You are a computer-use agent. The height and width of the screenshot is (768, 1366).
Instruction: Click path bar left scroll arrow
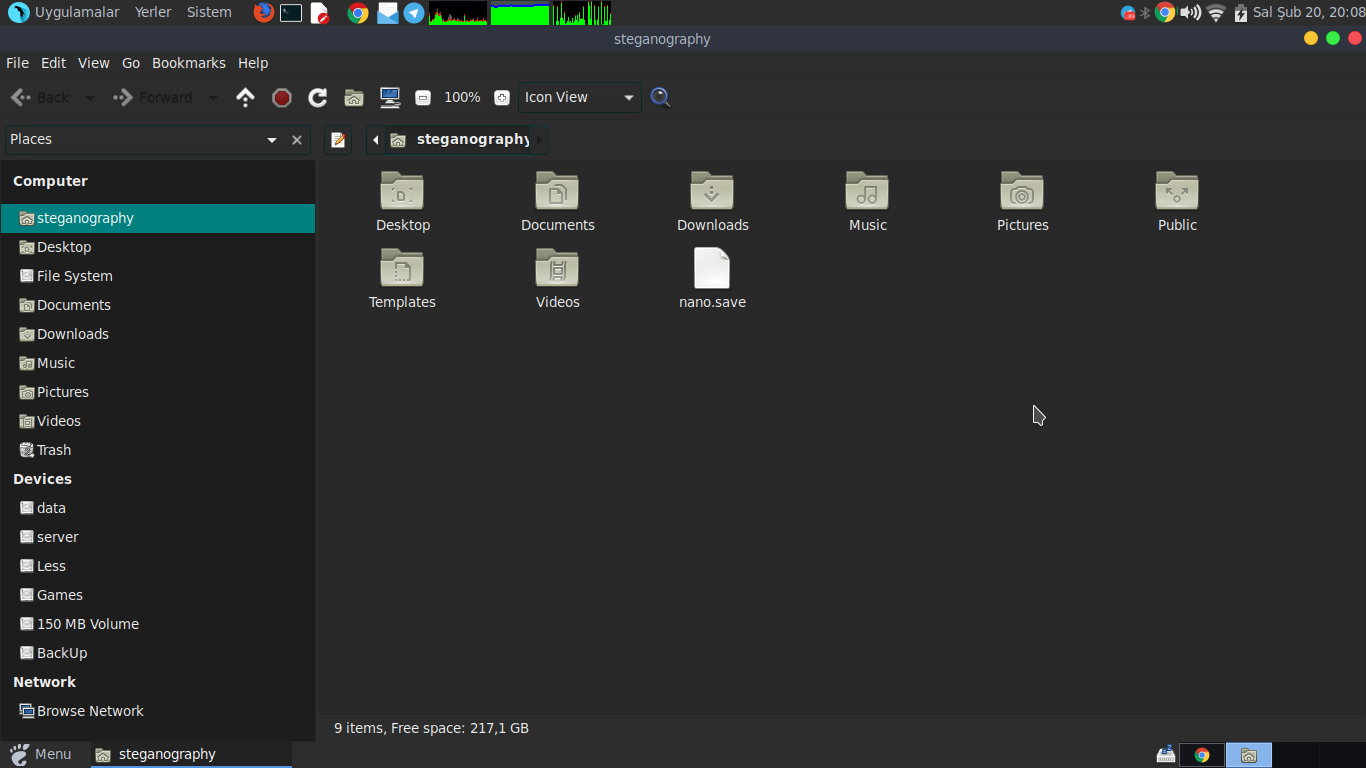(x=375, y=140)
